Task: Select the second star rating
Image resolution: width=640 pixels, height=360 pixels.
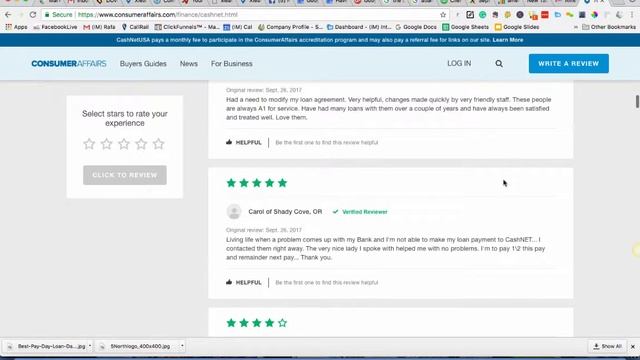Action: 107,144
